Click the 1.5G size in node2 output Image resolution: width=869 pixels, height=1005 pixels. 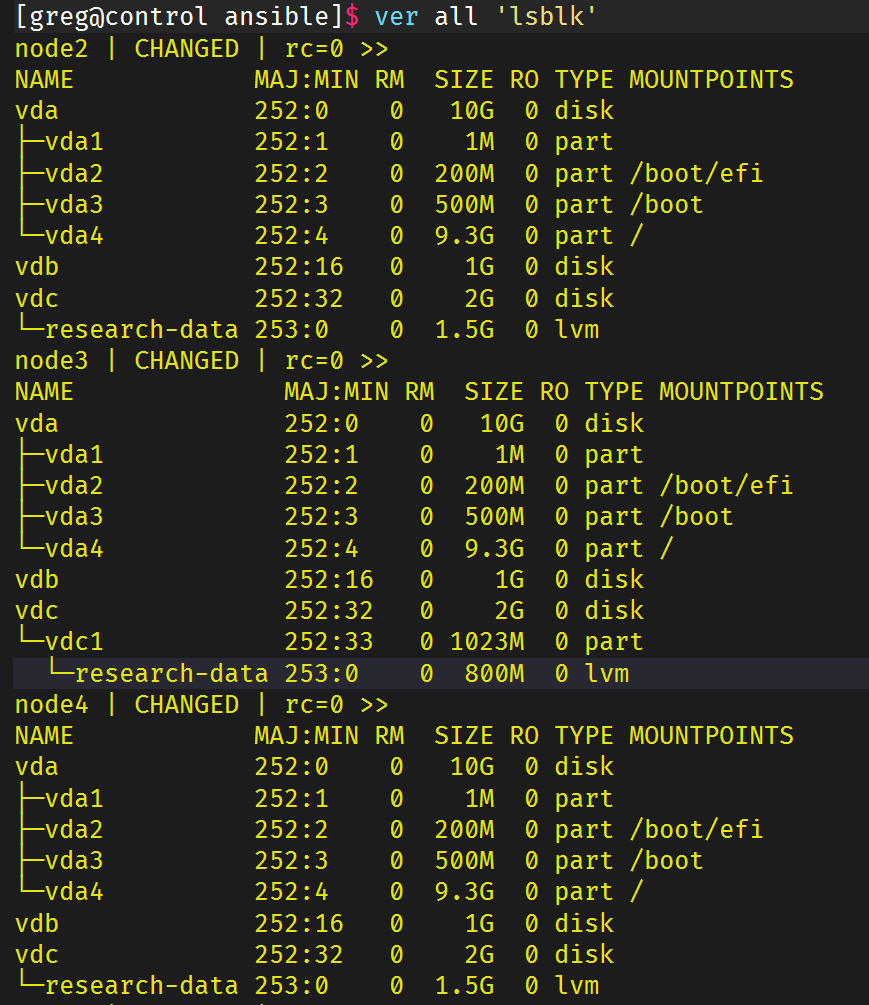point(464,330)
